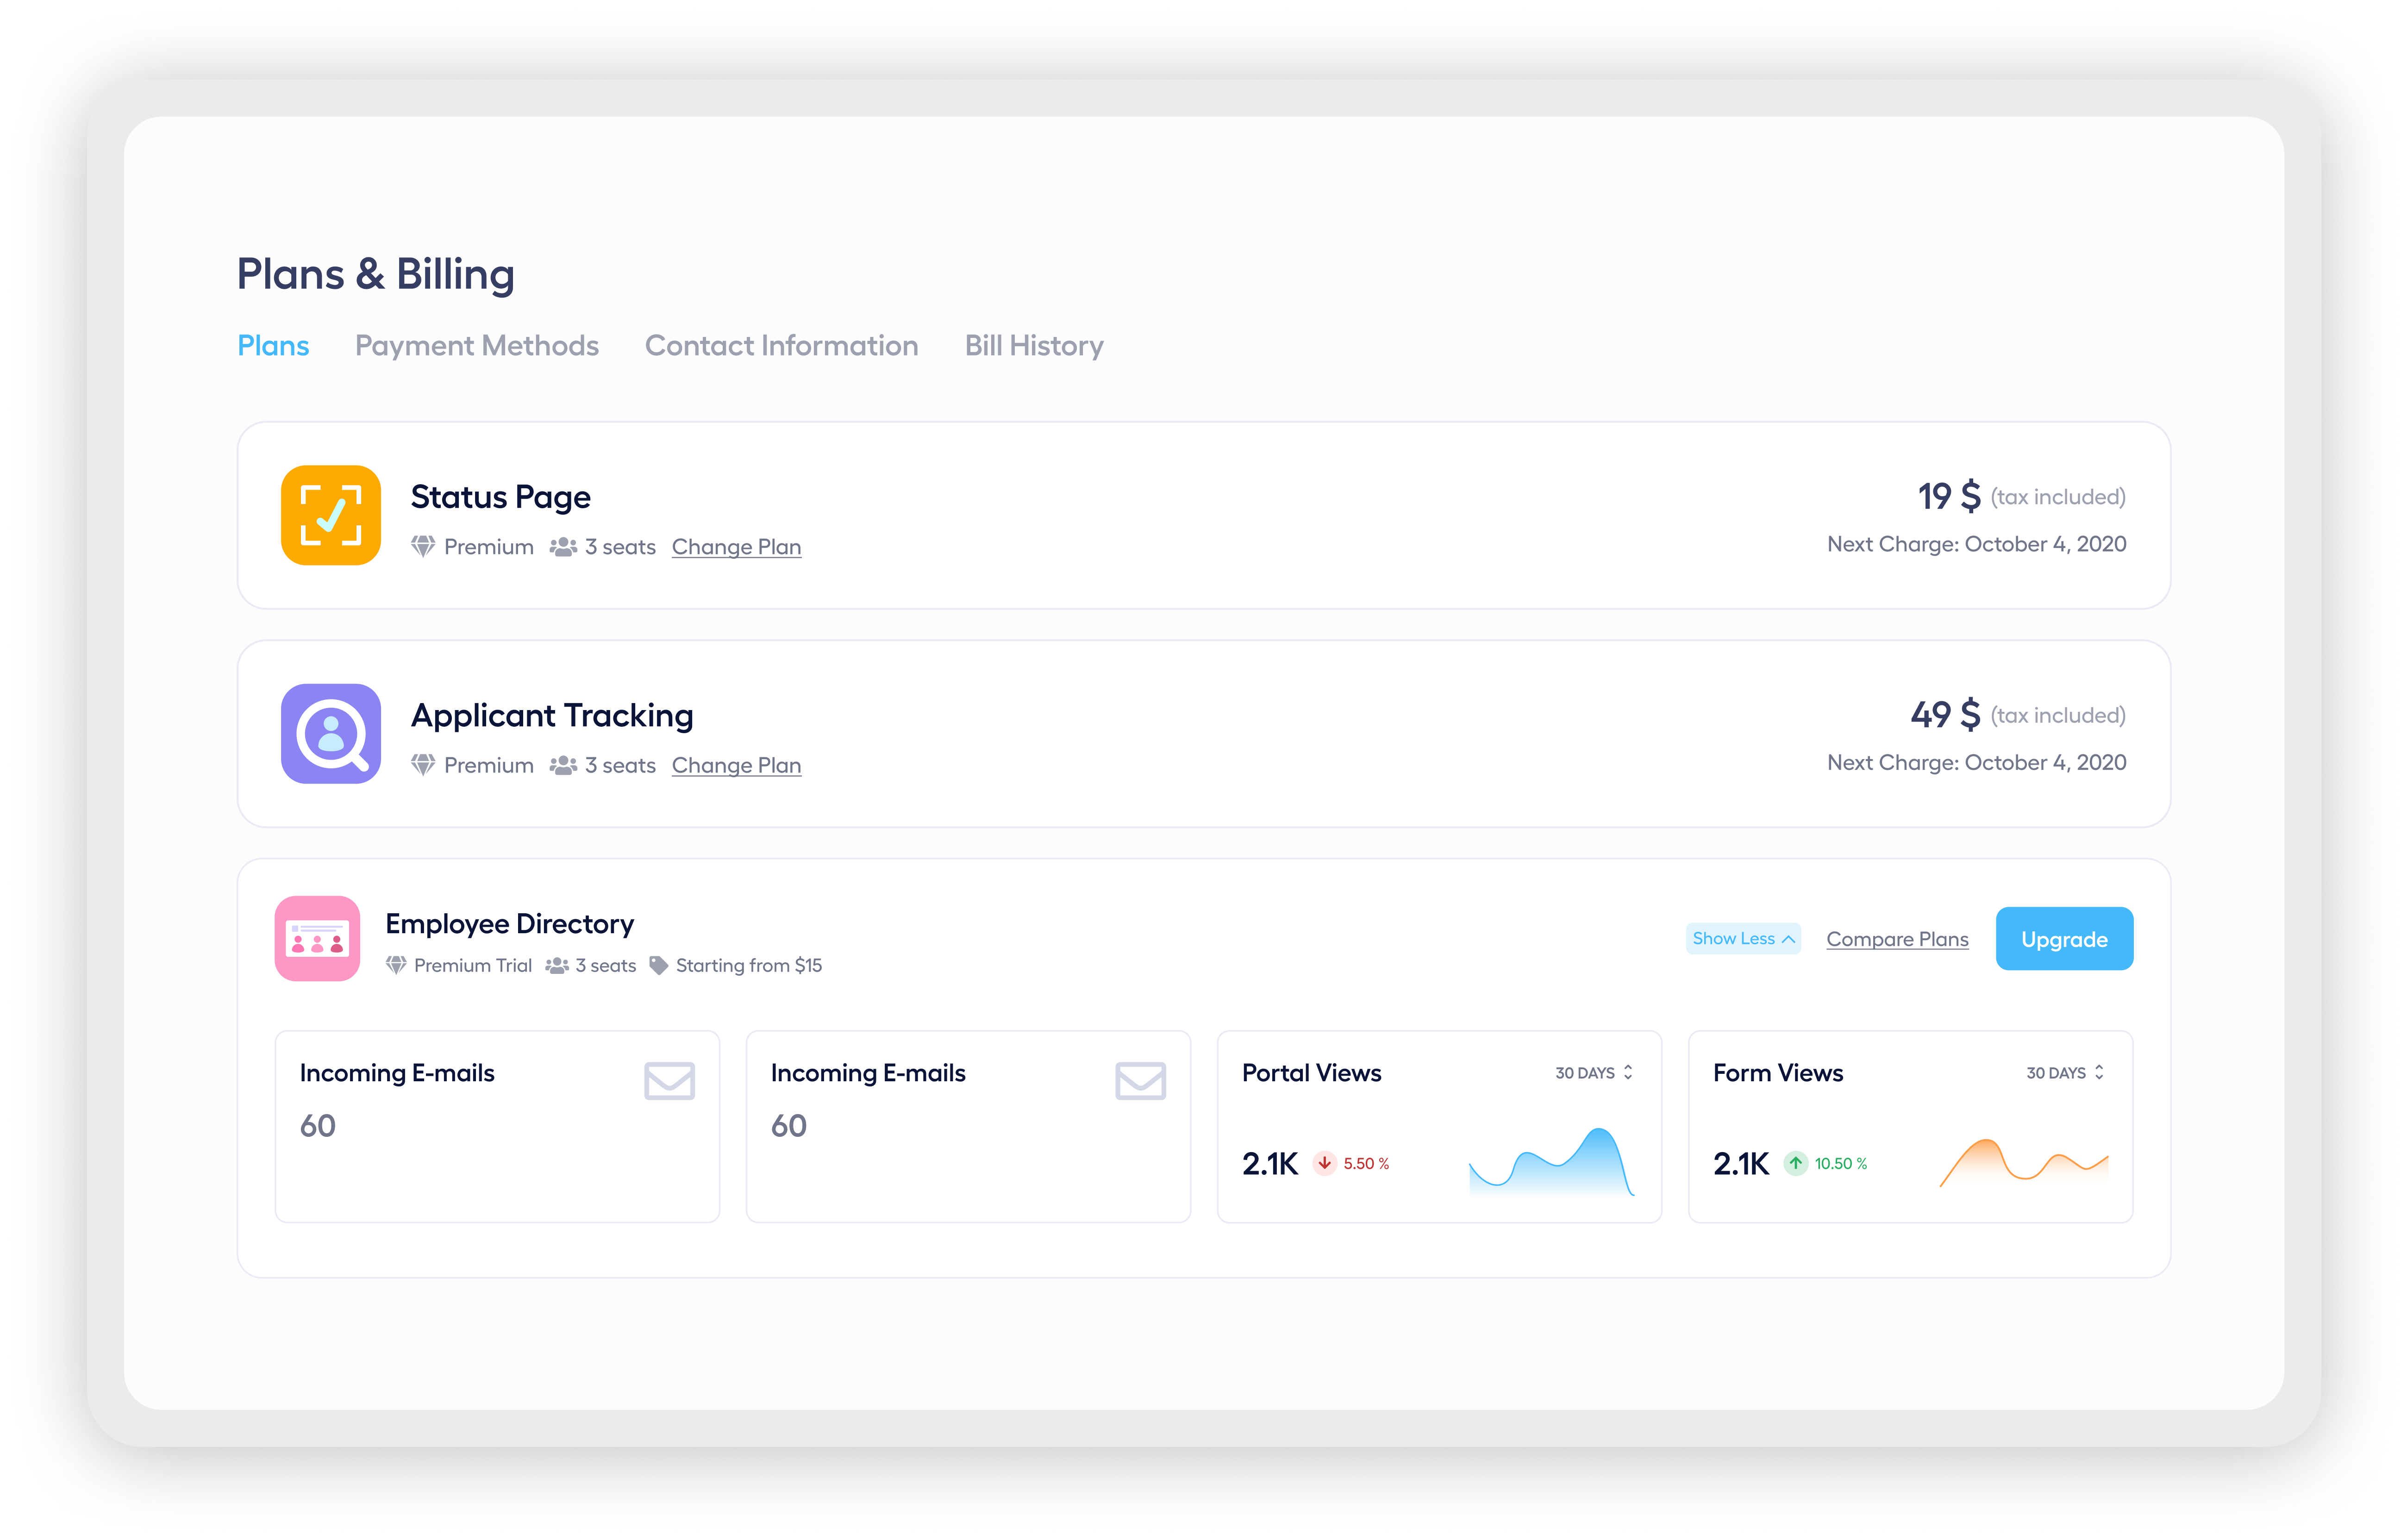
Task: Click the Applicant Tracking app icon
Action: coord(331,733)
